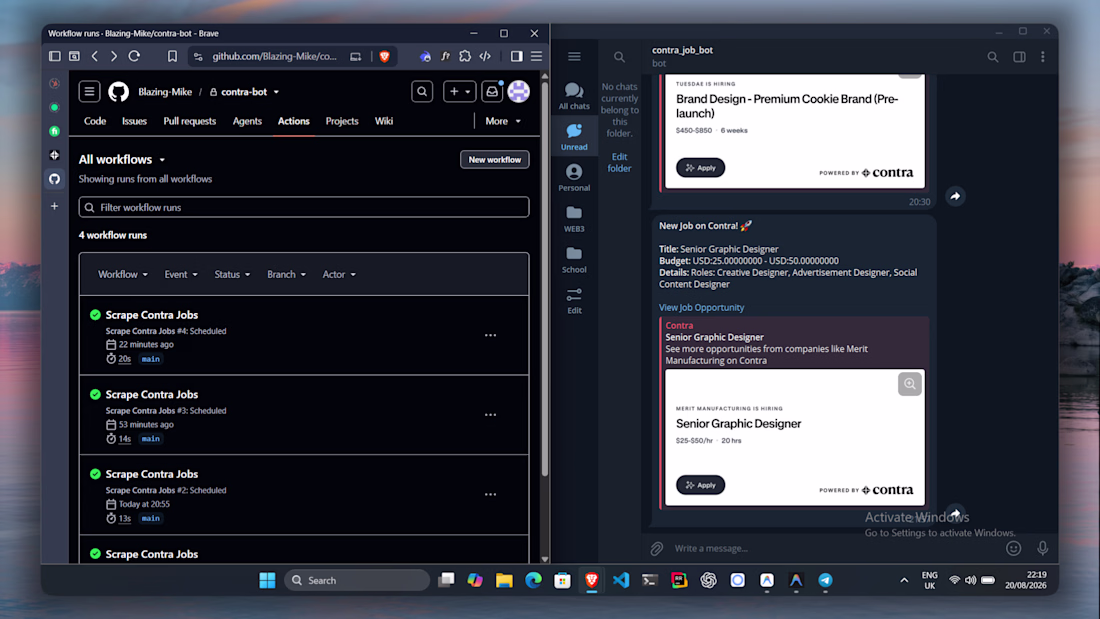Open the GitHub notifications inbox
The height and width of the screenshot is (619, 1100).
pyautogui.click(x=492, y=91)
